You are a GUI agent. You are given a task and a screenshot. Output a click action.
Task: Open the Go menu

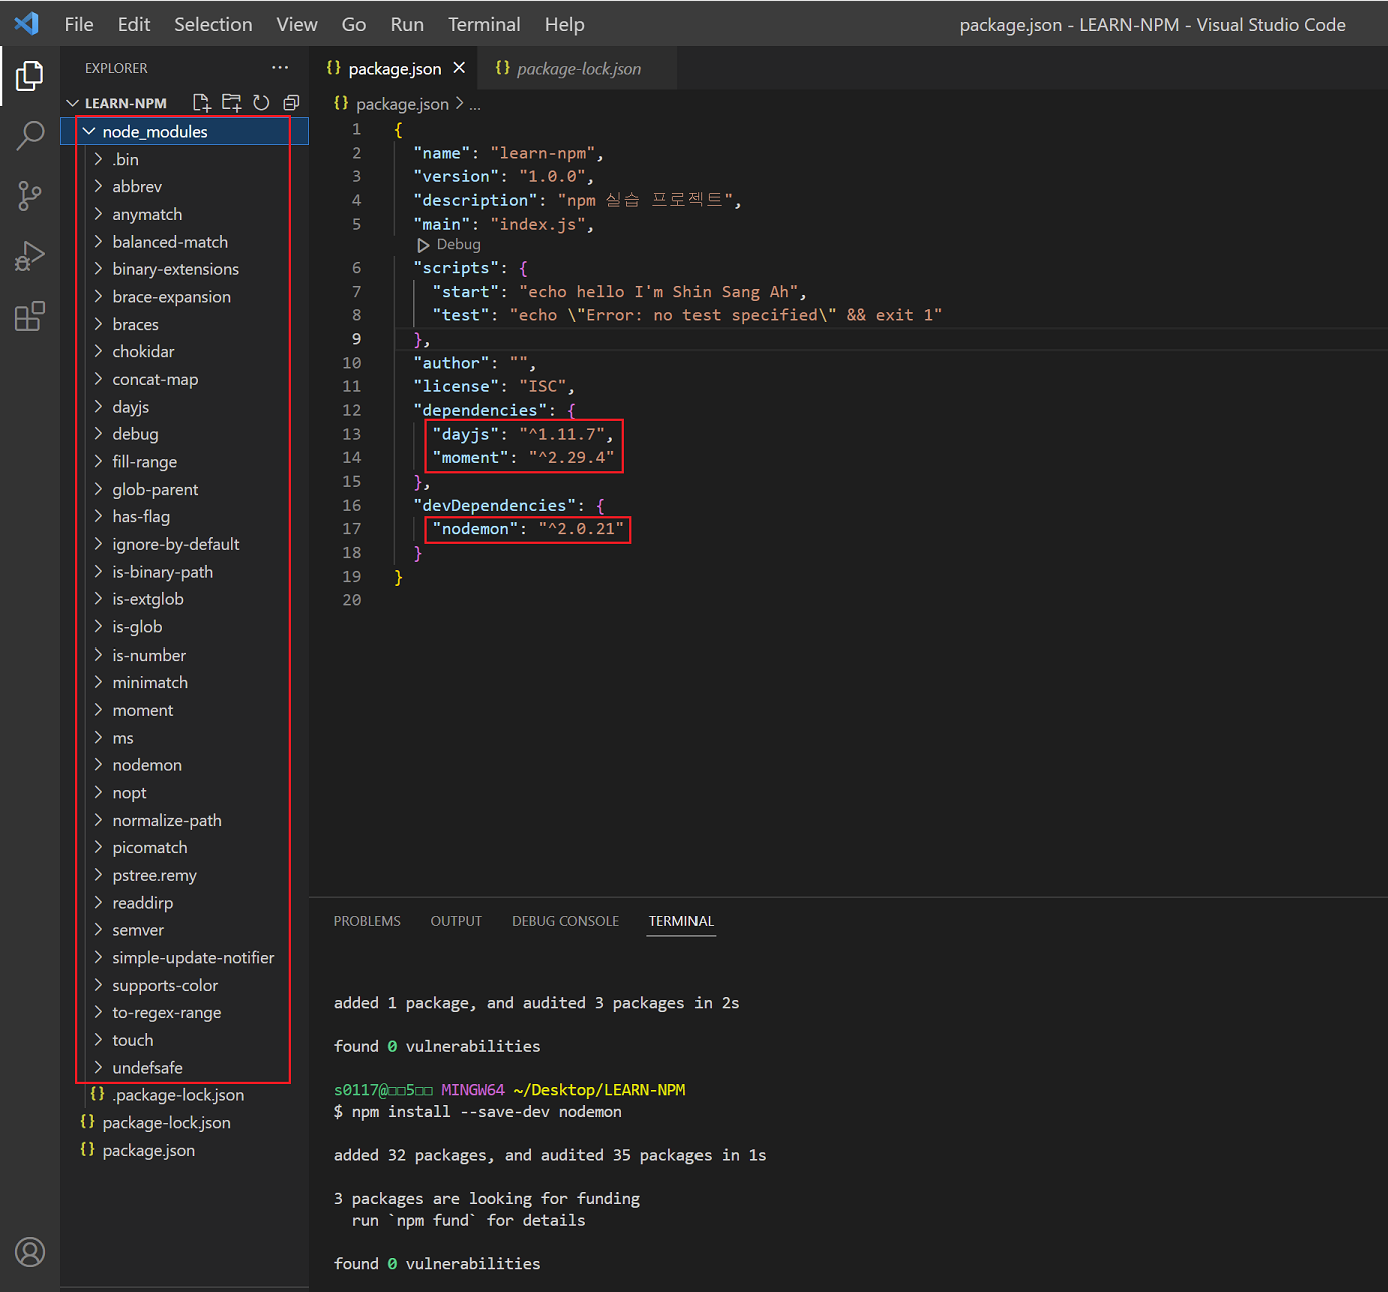[354, 24]
